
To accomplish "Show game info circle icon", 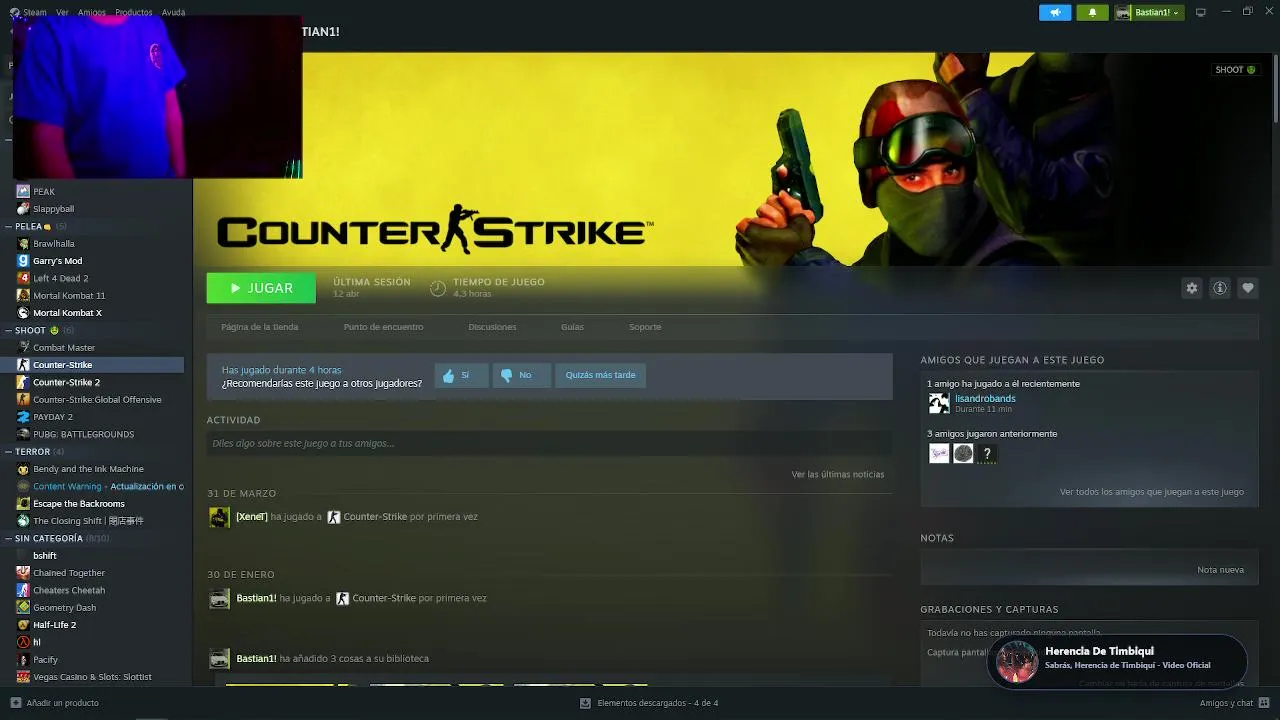I will coord(1220,288).
